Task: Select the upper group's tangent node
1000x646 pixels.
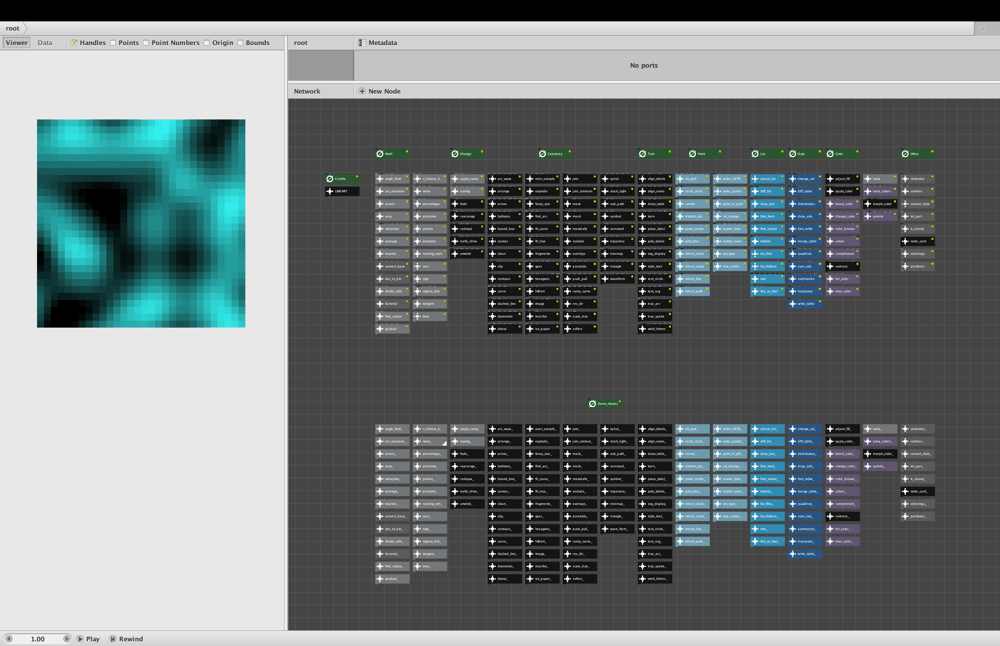Action: click(430, 304)
